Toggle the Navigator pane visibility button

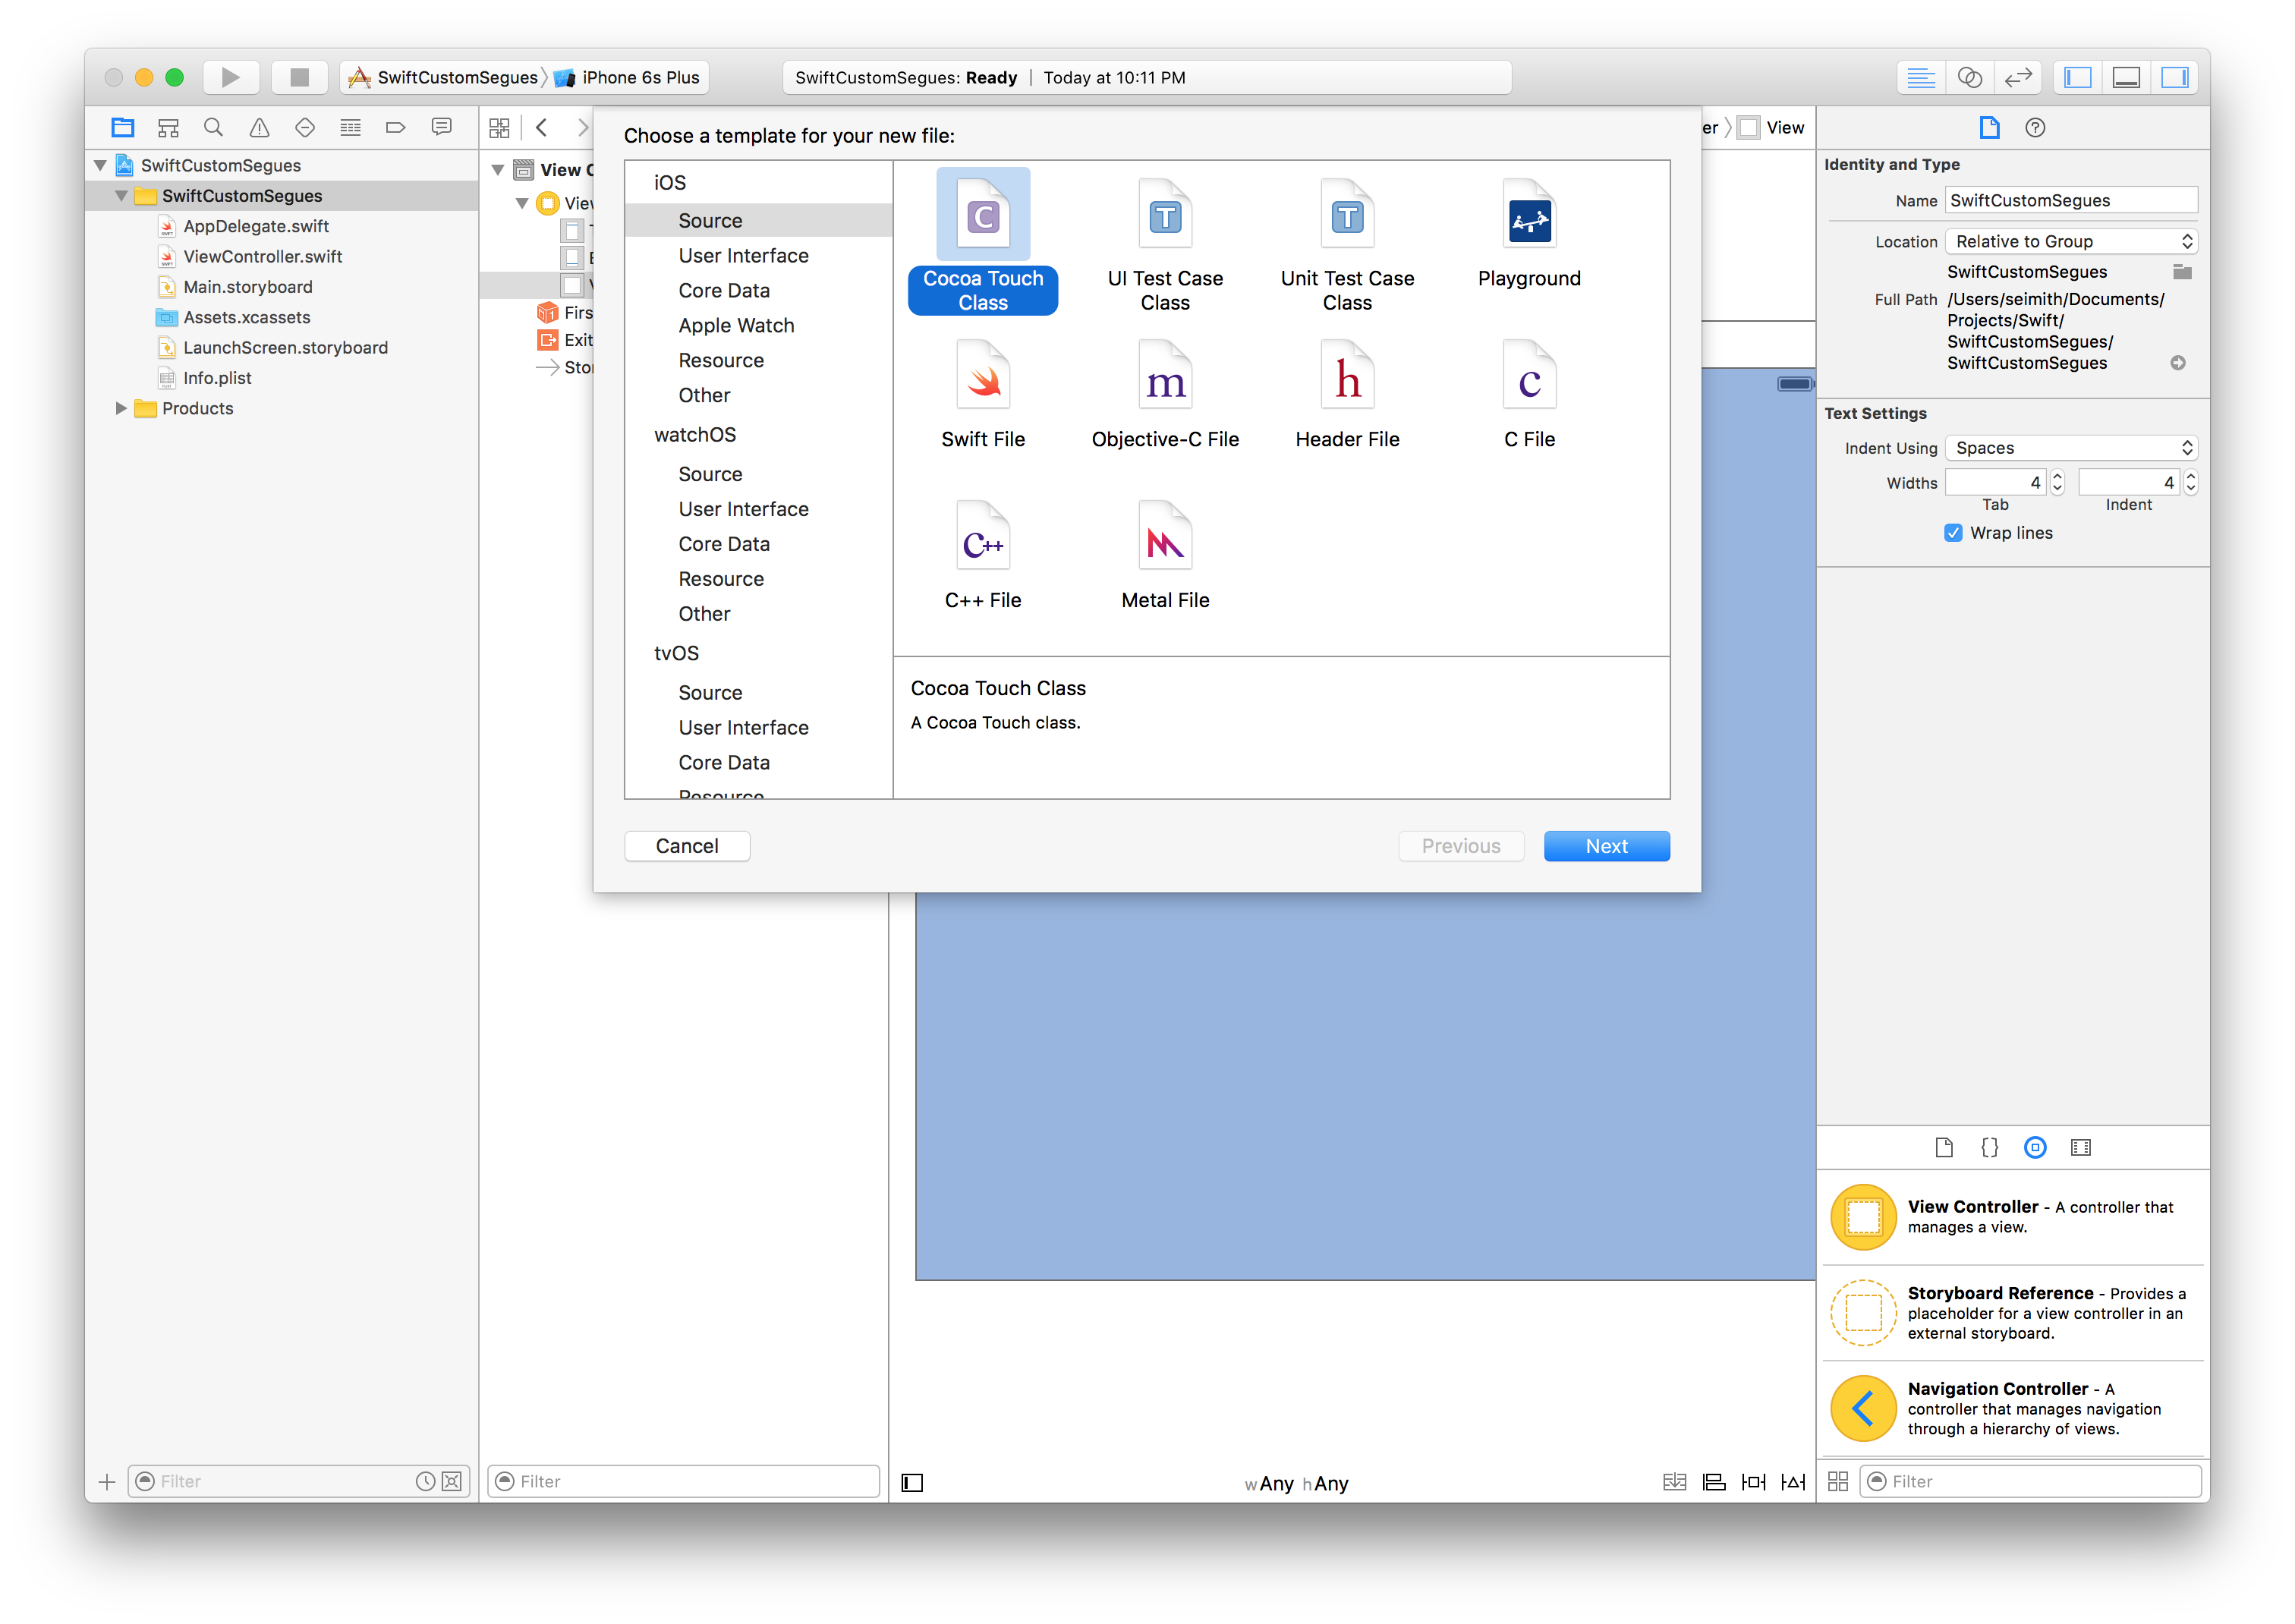2077,77
